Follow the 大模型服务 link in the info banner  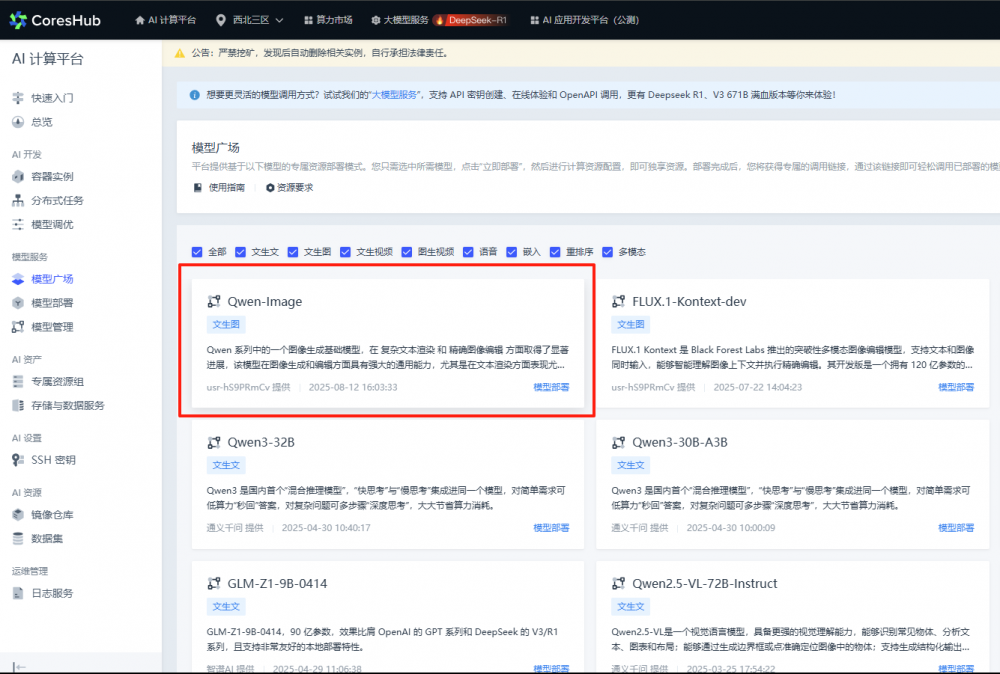click(x=395, y=95)
